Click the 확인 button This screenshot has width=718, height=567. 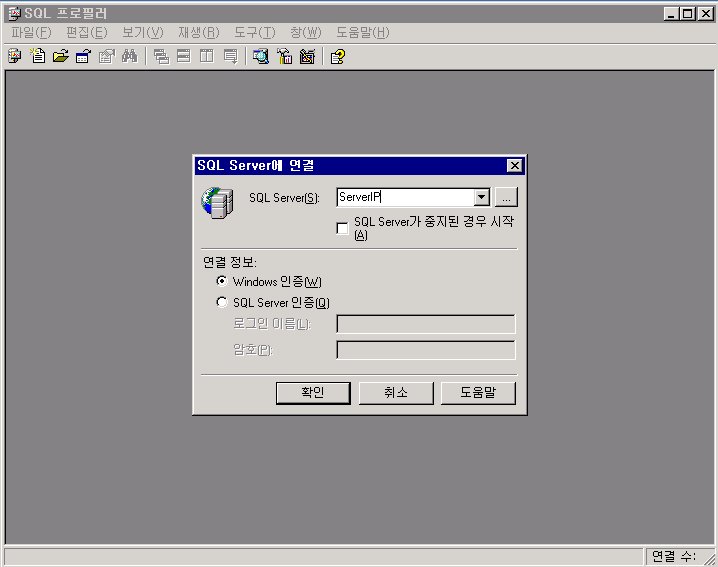click(313, 393)
